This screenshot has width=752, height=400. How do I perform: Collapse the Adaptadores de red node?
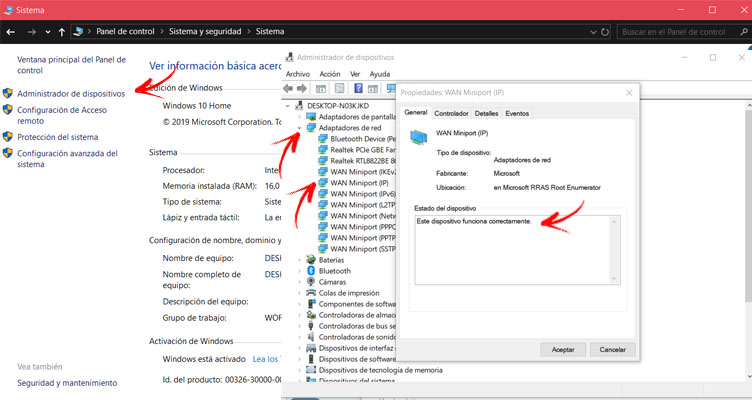(299, 128)
